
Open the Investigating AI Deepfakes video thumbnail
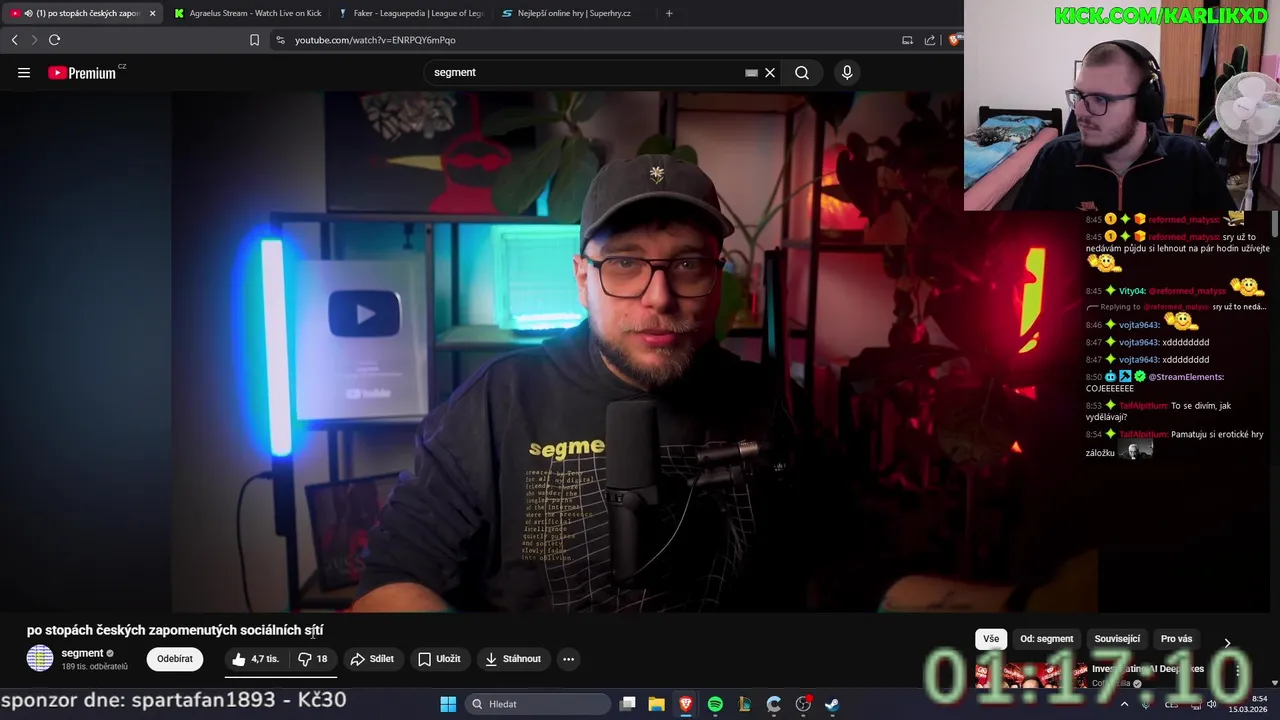(1032, 675)
